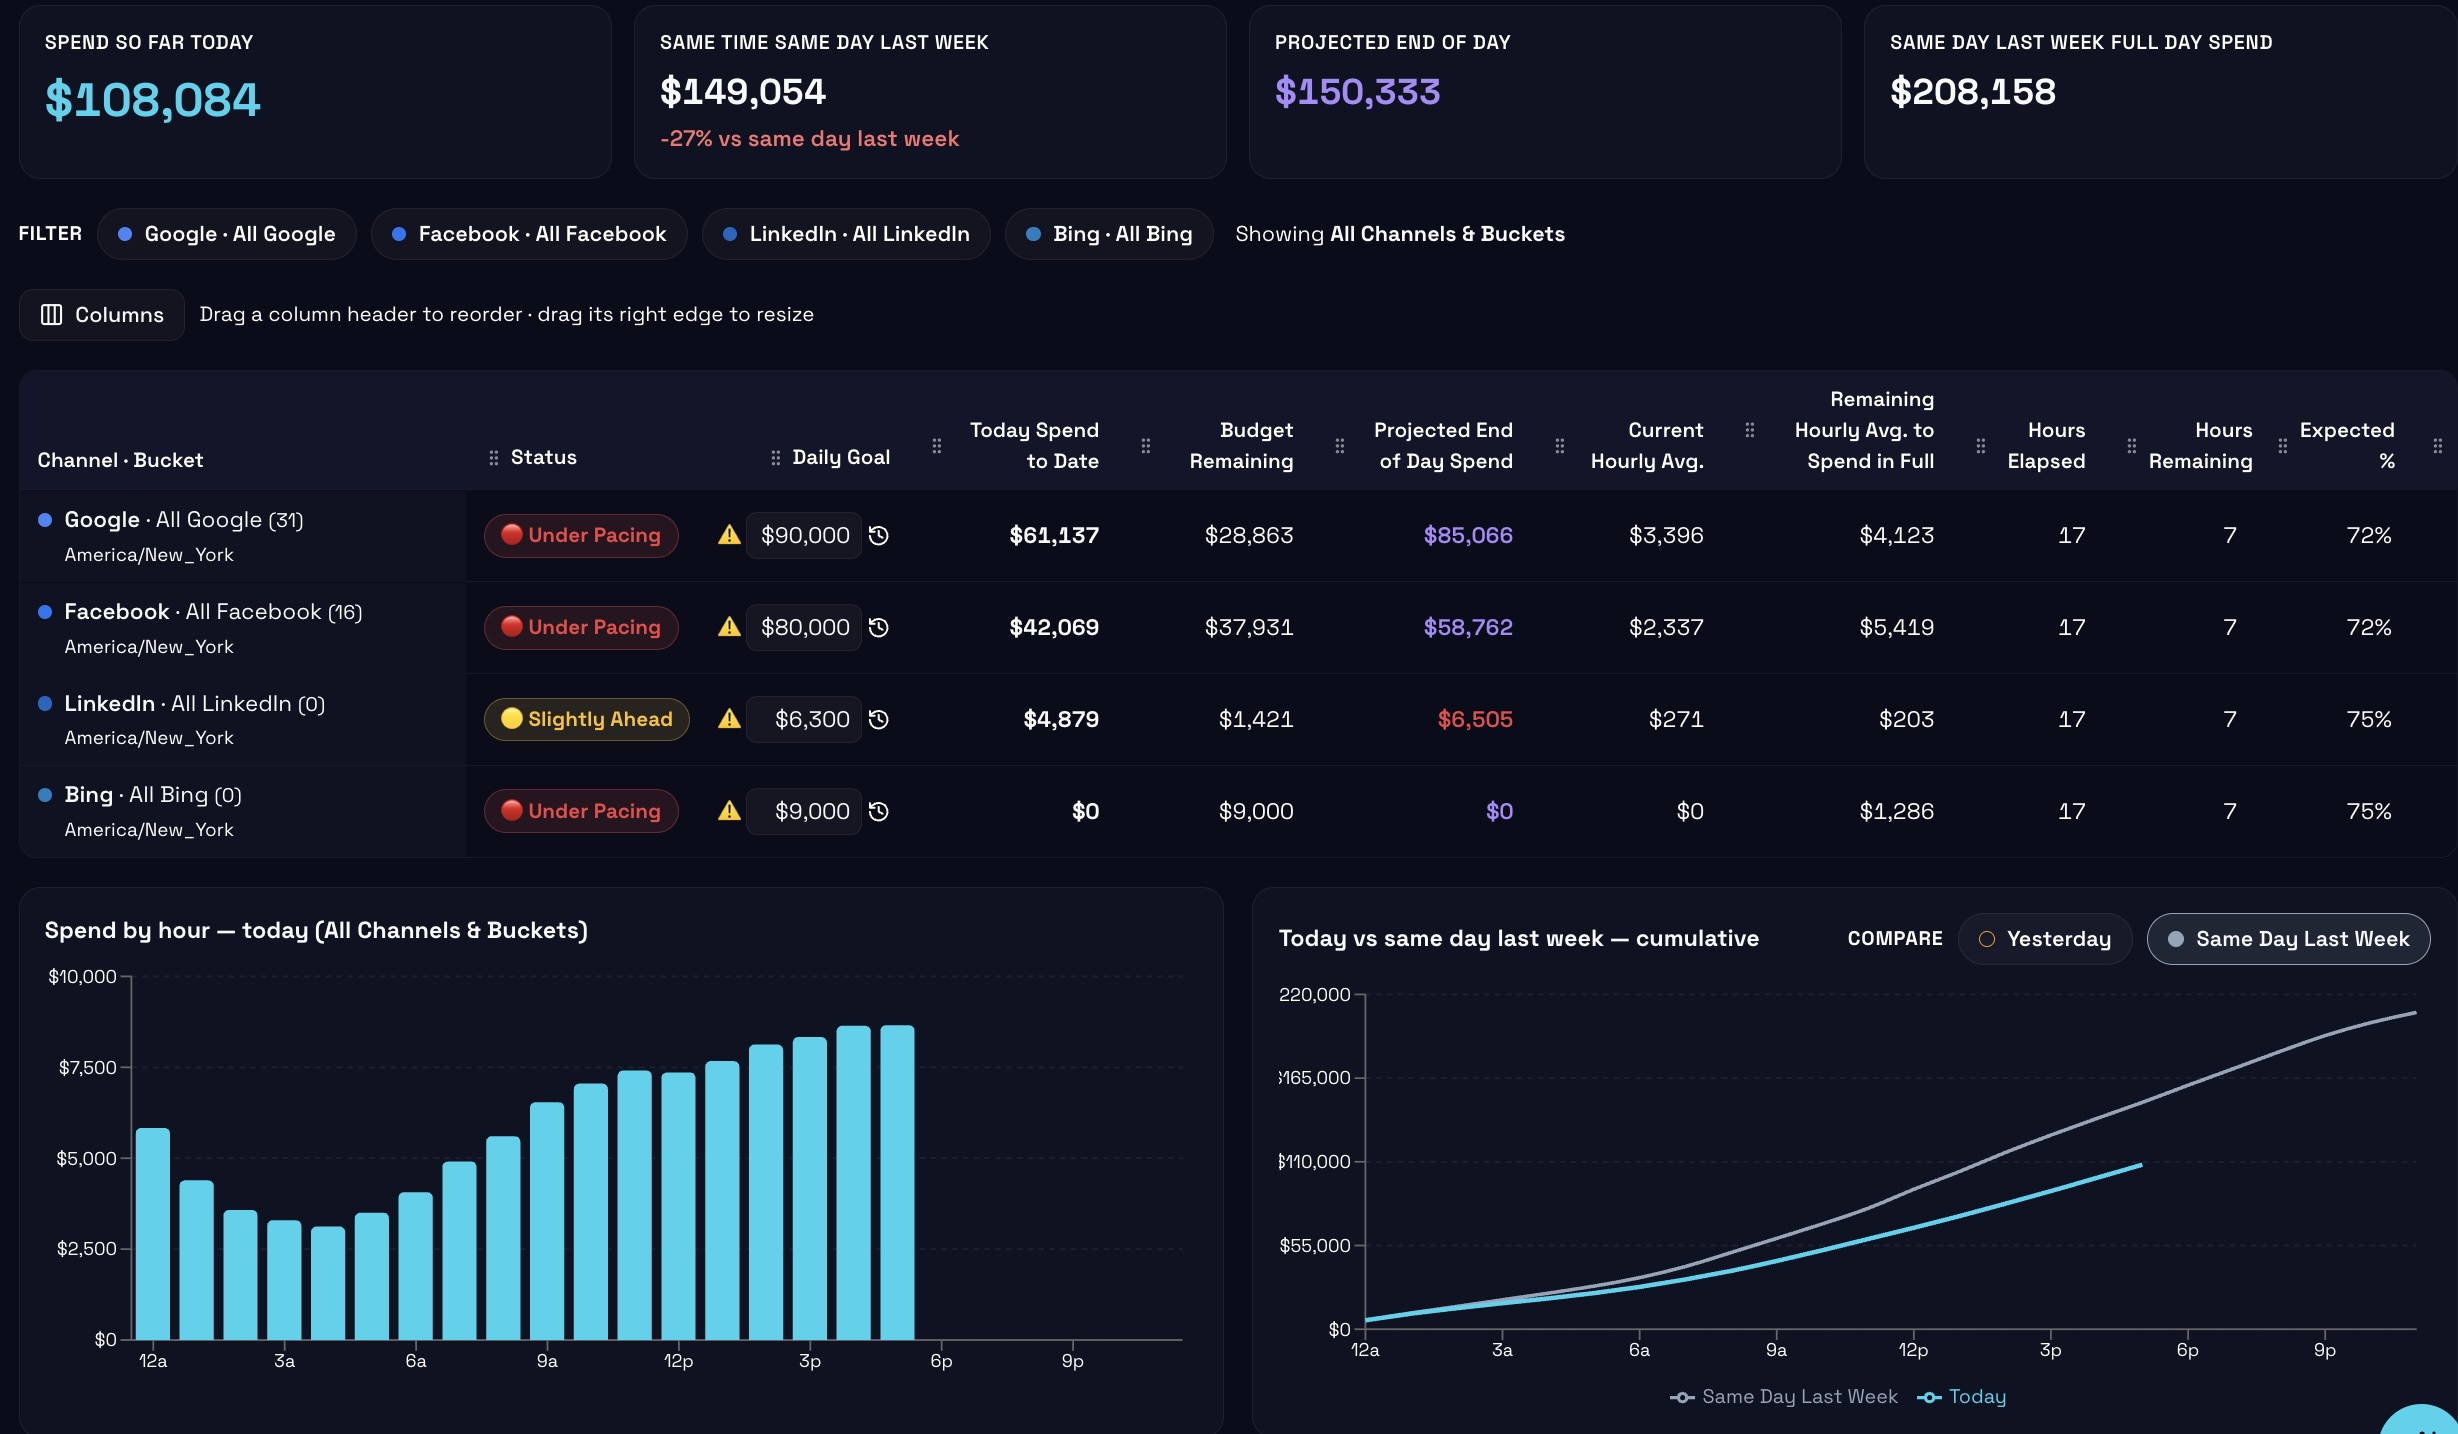The image size is (2458, 1434).
Task: Click LinkedIn's $6,505 projected spend
Action: (x=1475, y=719)
